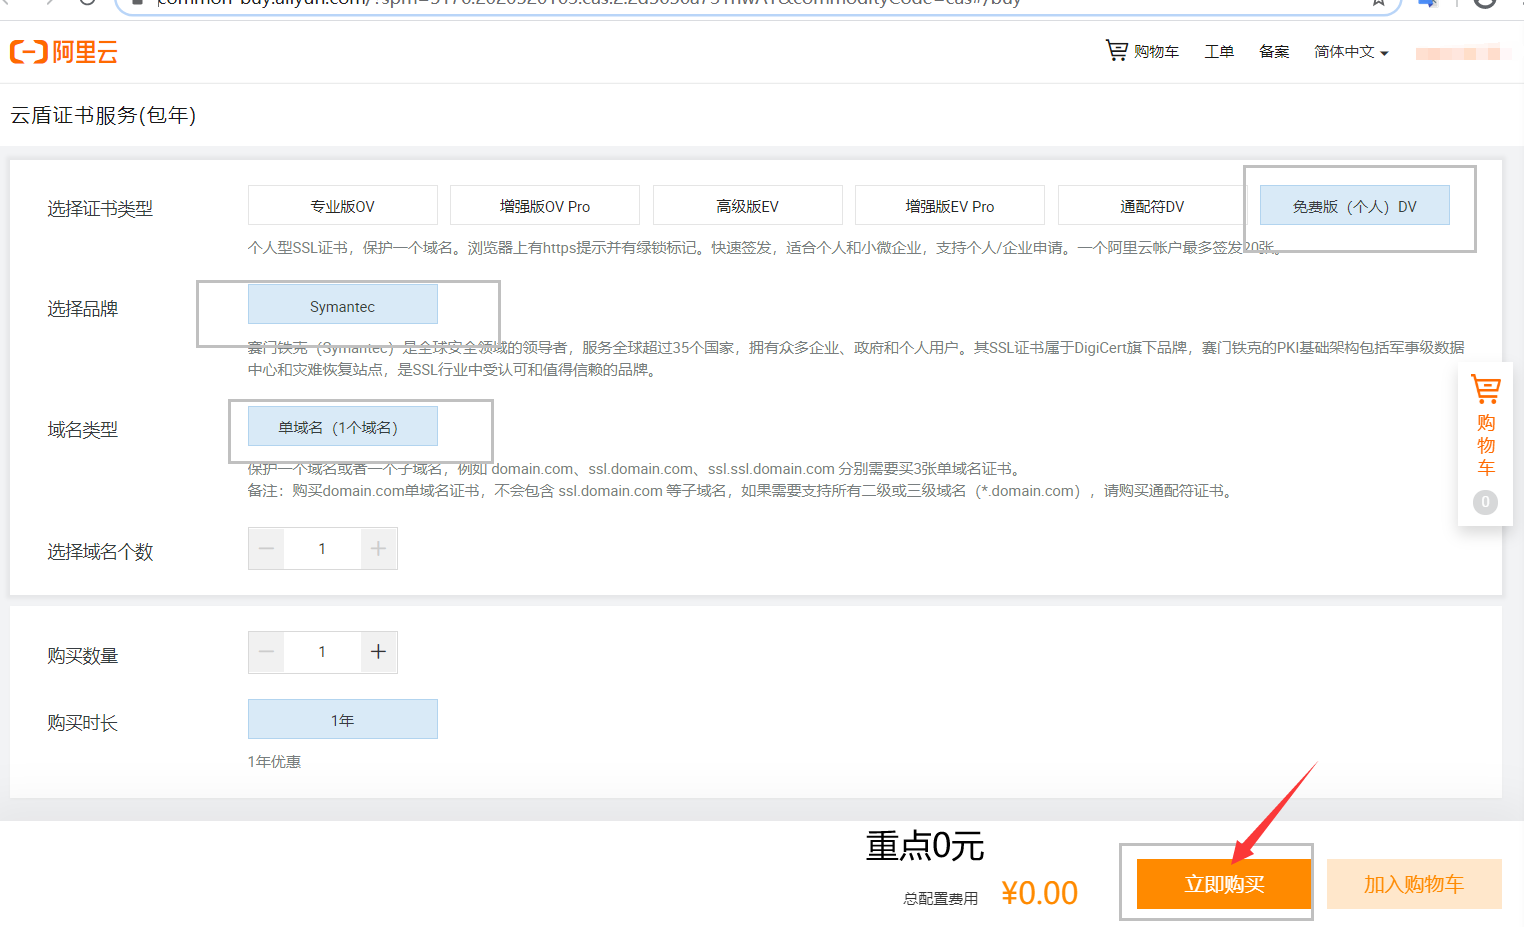Click the browser address bar URL

[x=590, y=3]
